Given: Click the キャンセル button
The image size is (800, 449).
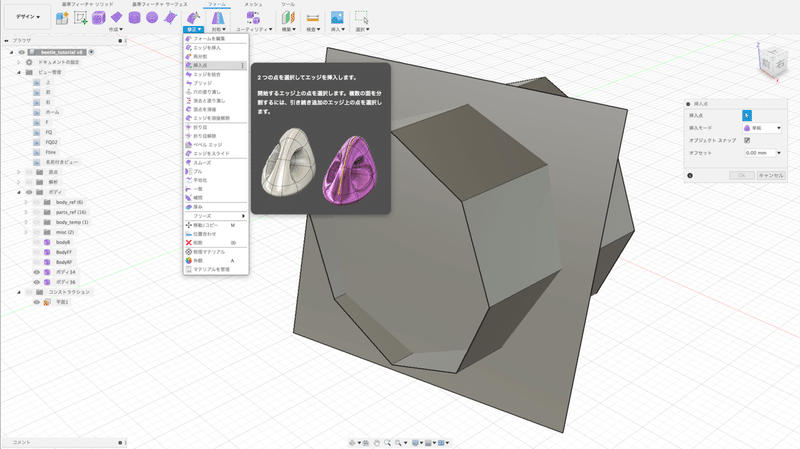Looking at the screenshot, I should click(x=771, y=176).
